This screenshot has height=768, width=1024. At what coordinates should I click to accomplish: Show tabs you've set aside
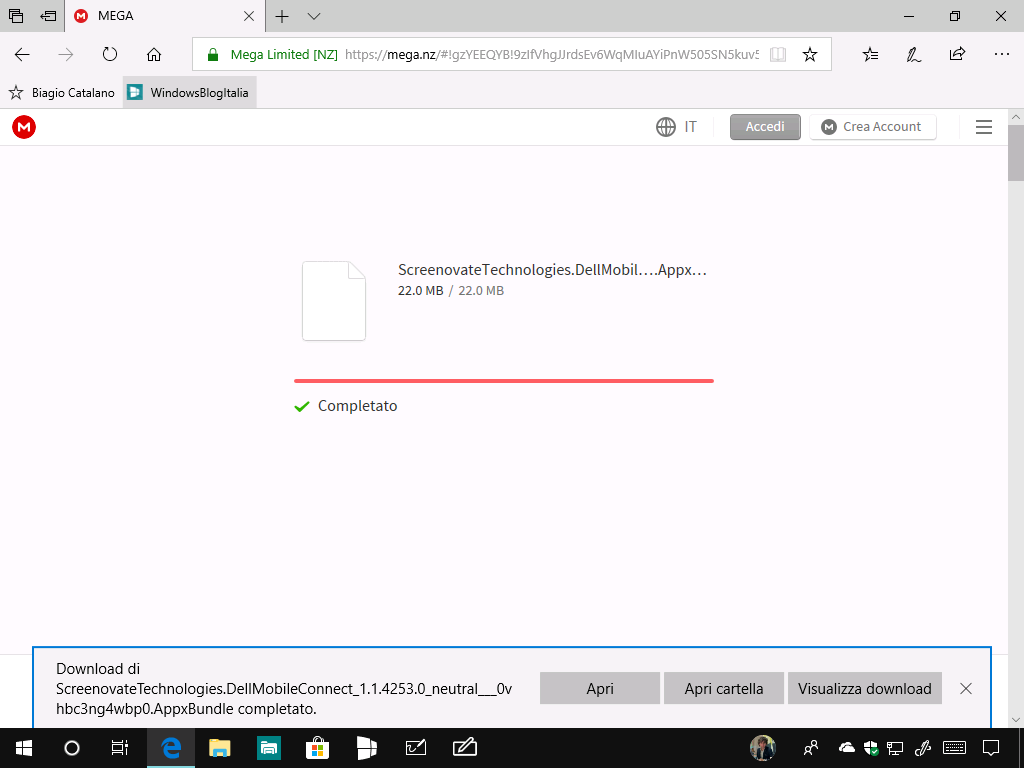click(x=16, y=16)
